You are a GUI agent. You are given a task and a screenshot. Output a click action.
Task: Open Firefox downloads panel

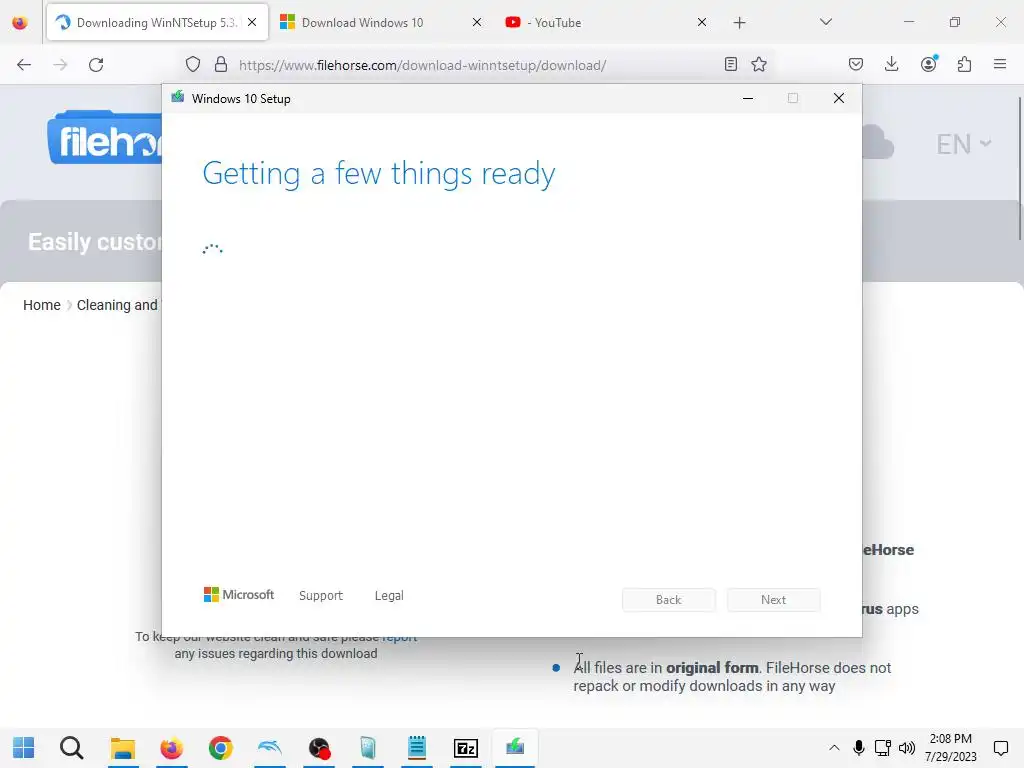pos(891,64)
